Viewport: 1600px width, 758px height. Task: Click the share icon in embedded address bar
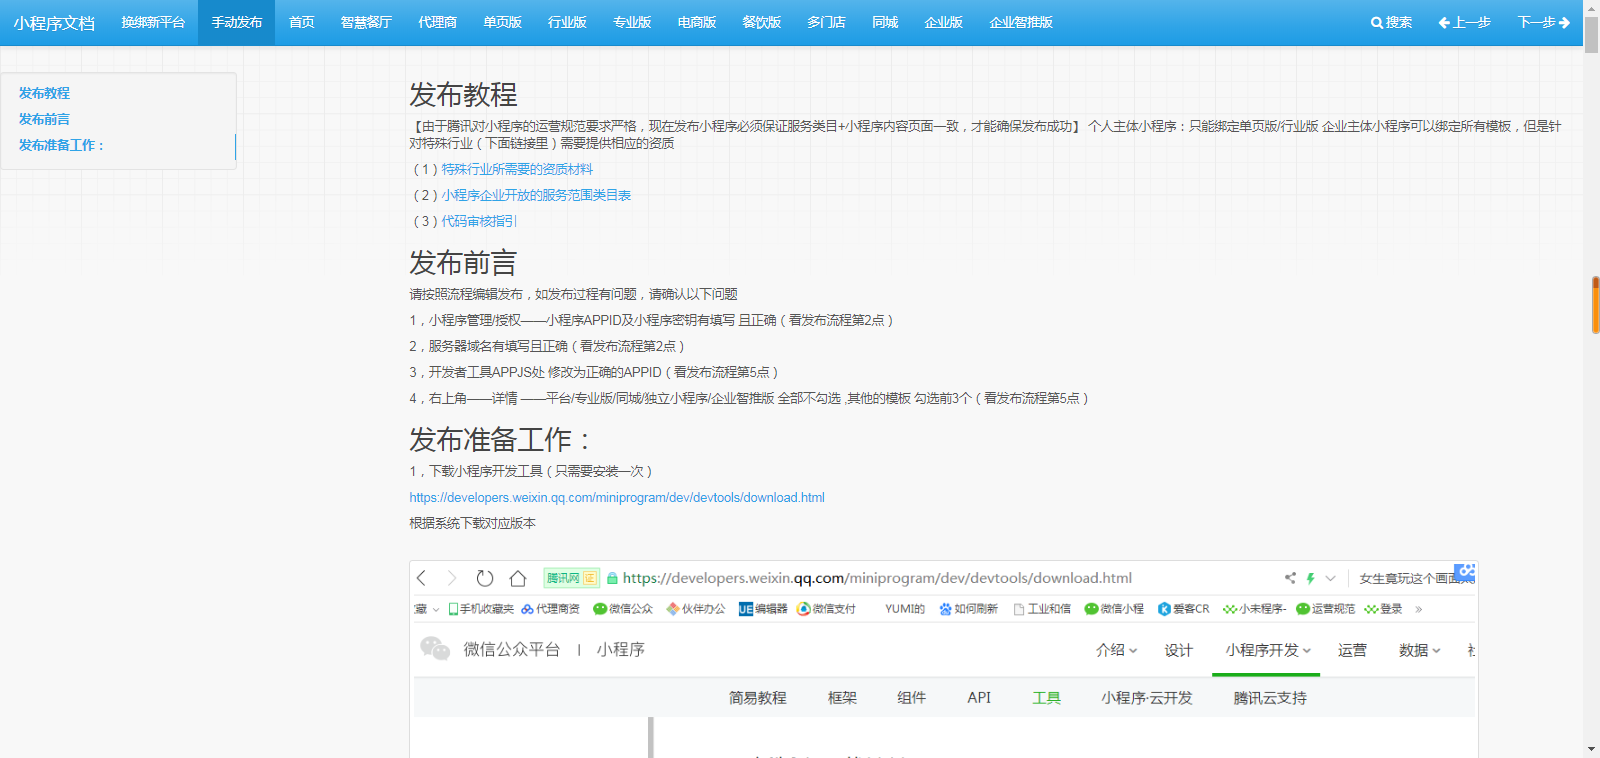(x=1290, y=578)
